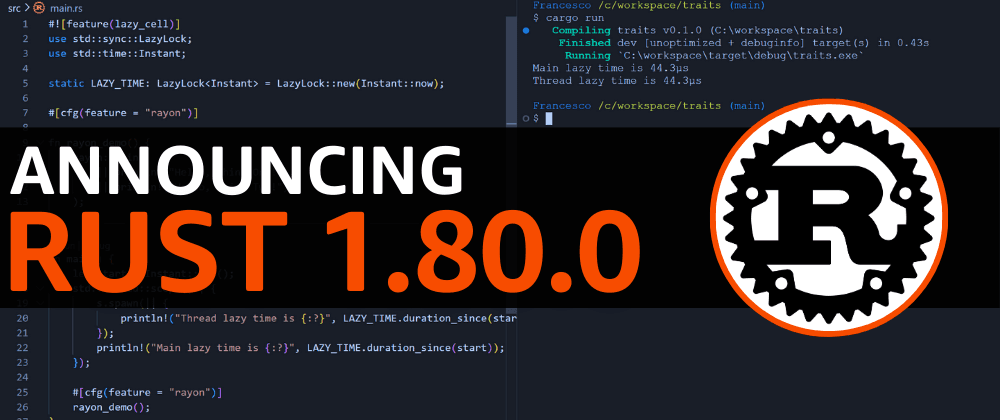1000x420 pixels.
Task: Click "Main lazy time is 44.3µs" output
Action: click(610, 68)
